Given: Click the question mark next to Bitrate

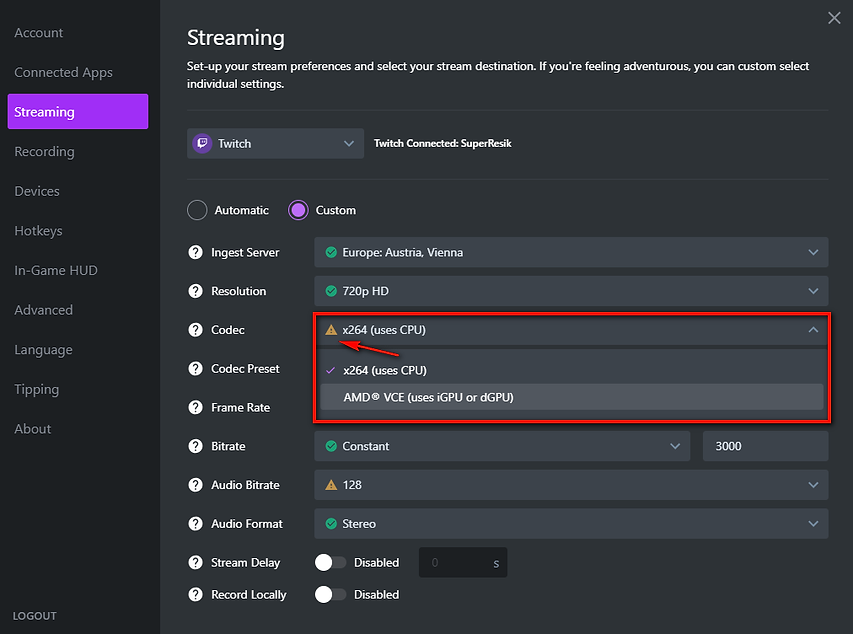Looking at the screenshot, I should (x=195, y=446).
